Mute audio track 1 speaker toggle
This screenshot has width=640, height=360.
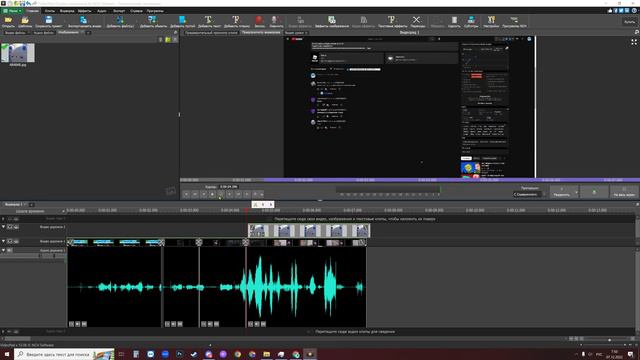coord(10,250)
